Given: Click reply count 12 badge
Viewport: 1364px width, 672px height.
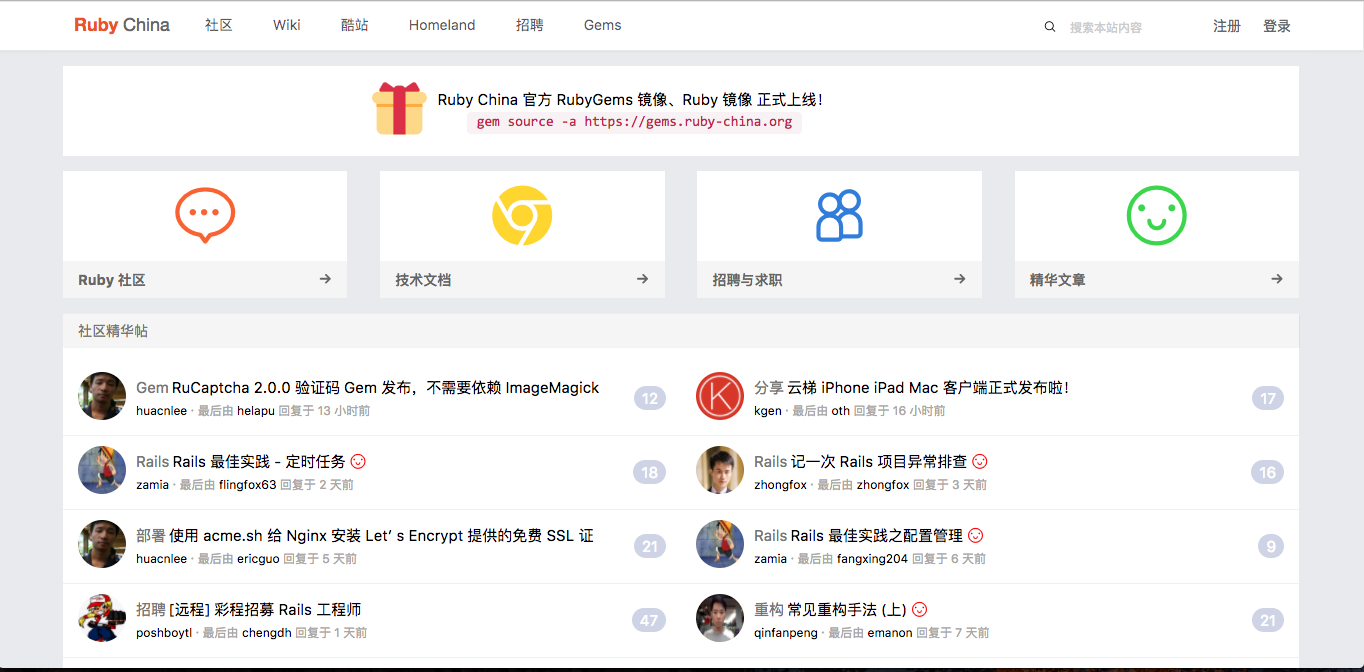Looking at the screenshot, I should 650,399.
